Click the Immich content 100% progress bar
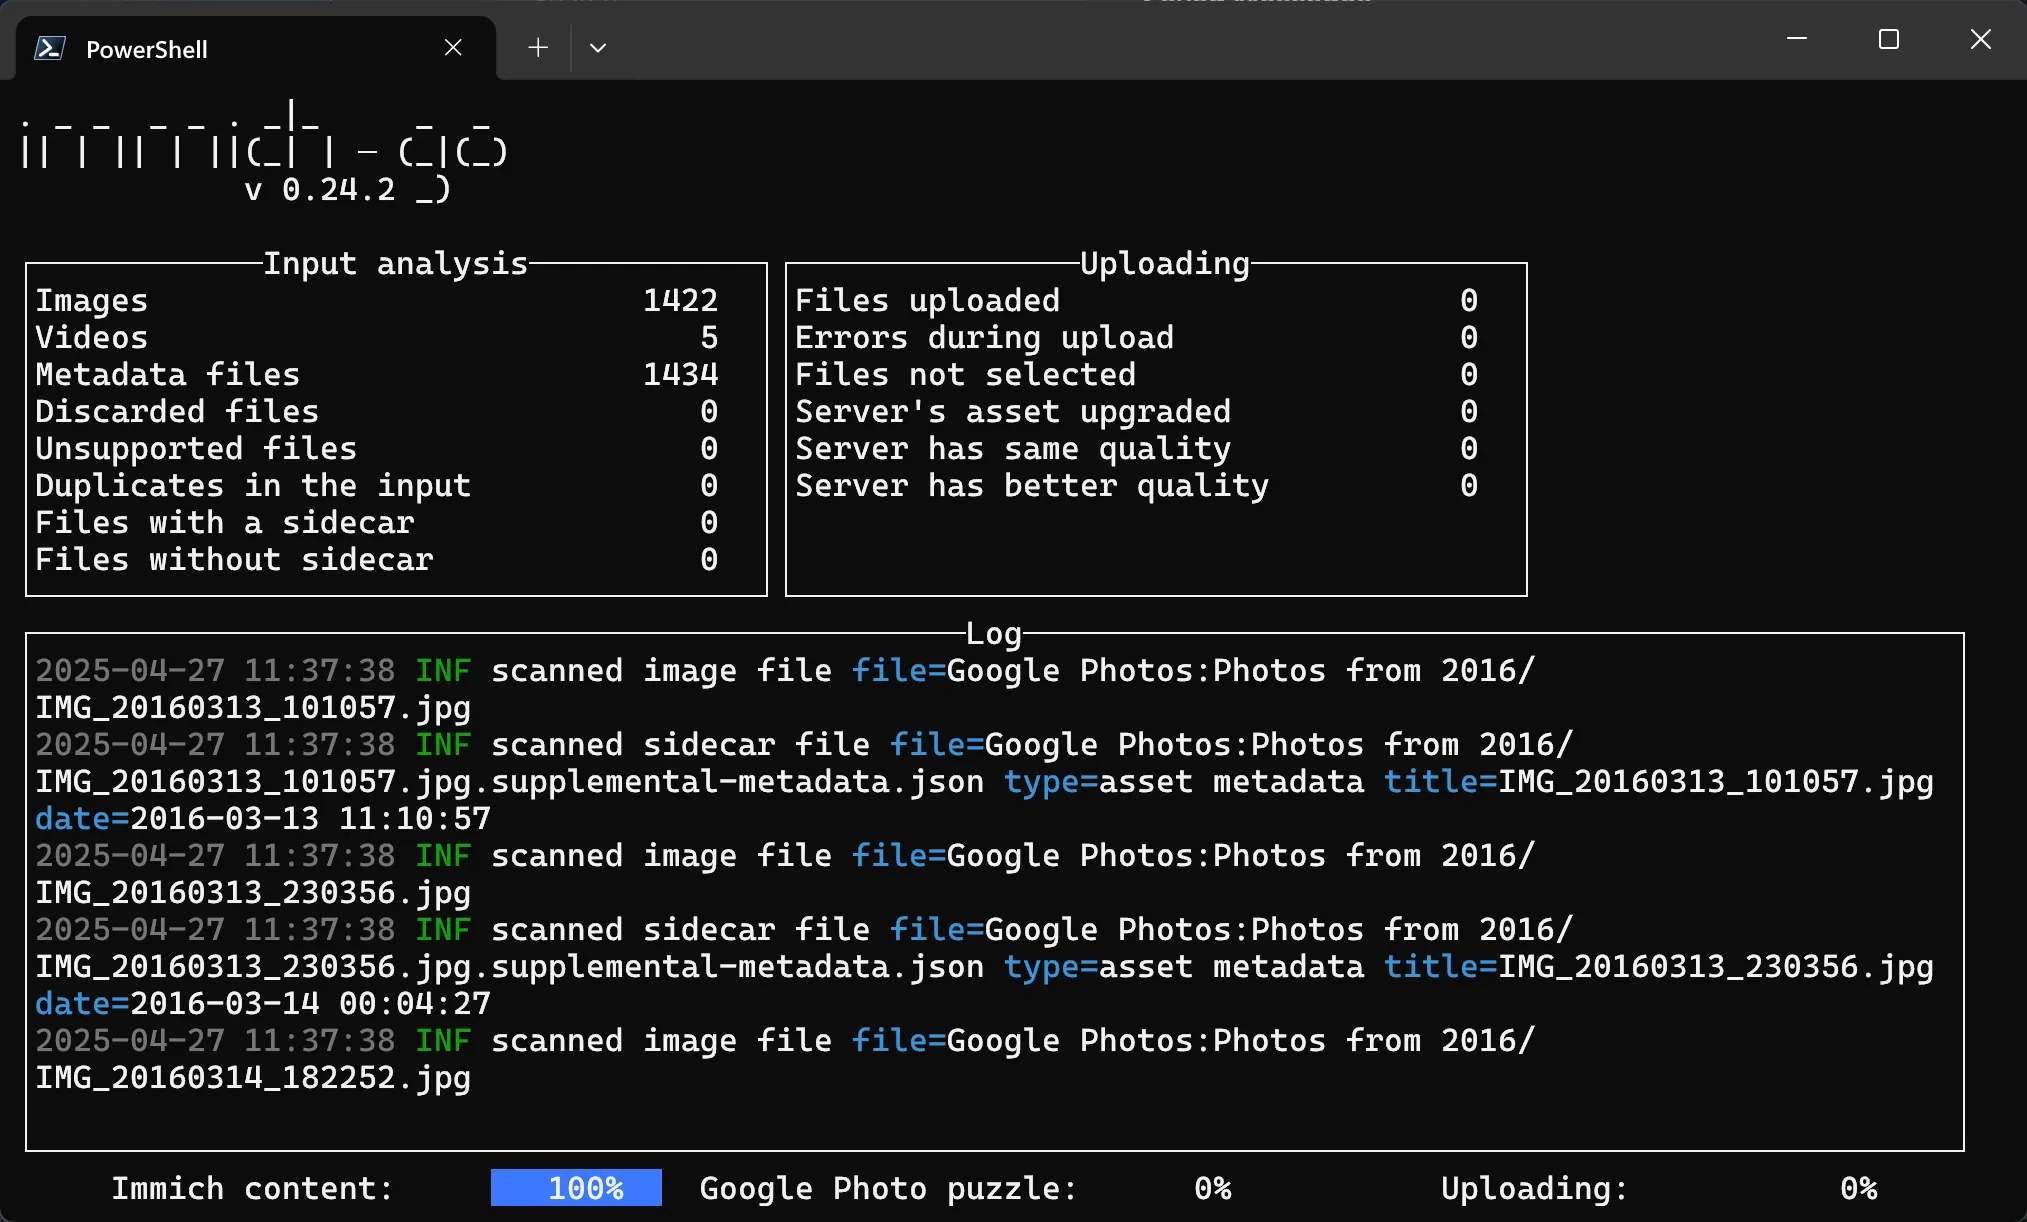Screen dimensions: 2027x1222 tap(576, 1188)
